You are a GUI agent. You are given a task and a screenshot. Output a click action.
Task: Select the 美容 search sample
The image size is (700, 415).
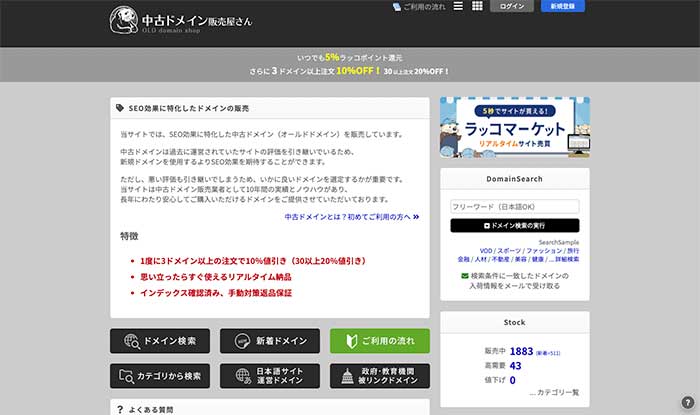pyautogui.click(x=521, y=259)
